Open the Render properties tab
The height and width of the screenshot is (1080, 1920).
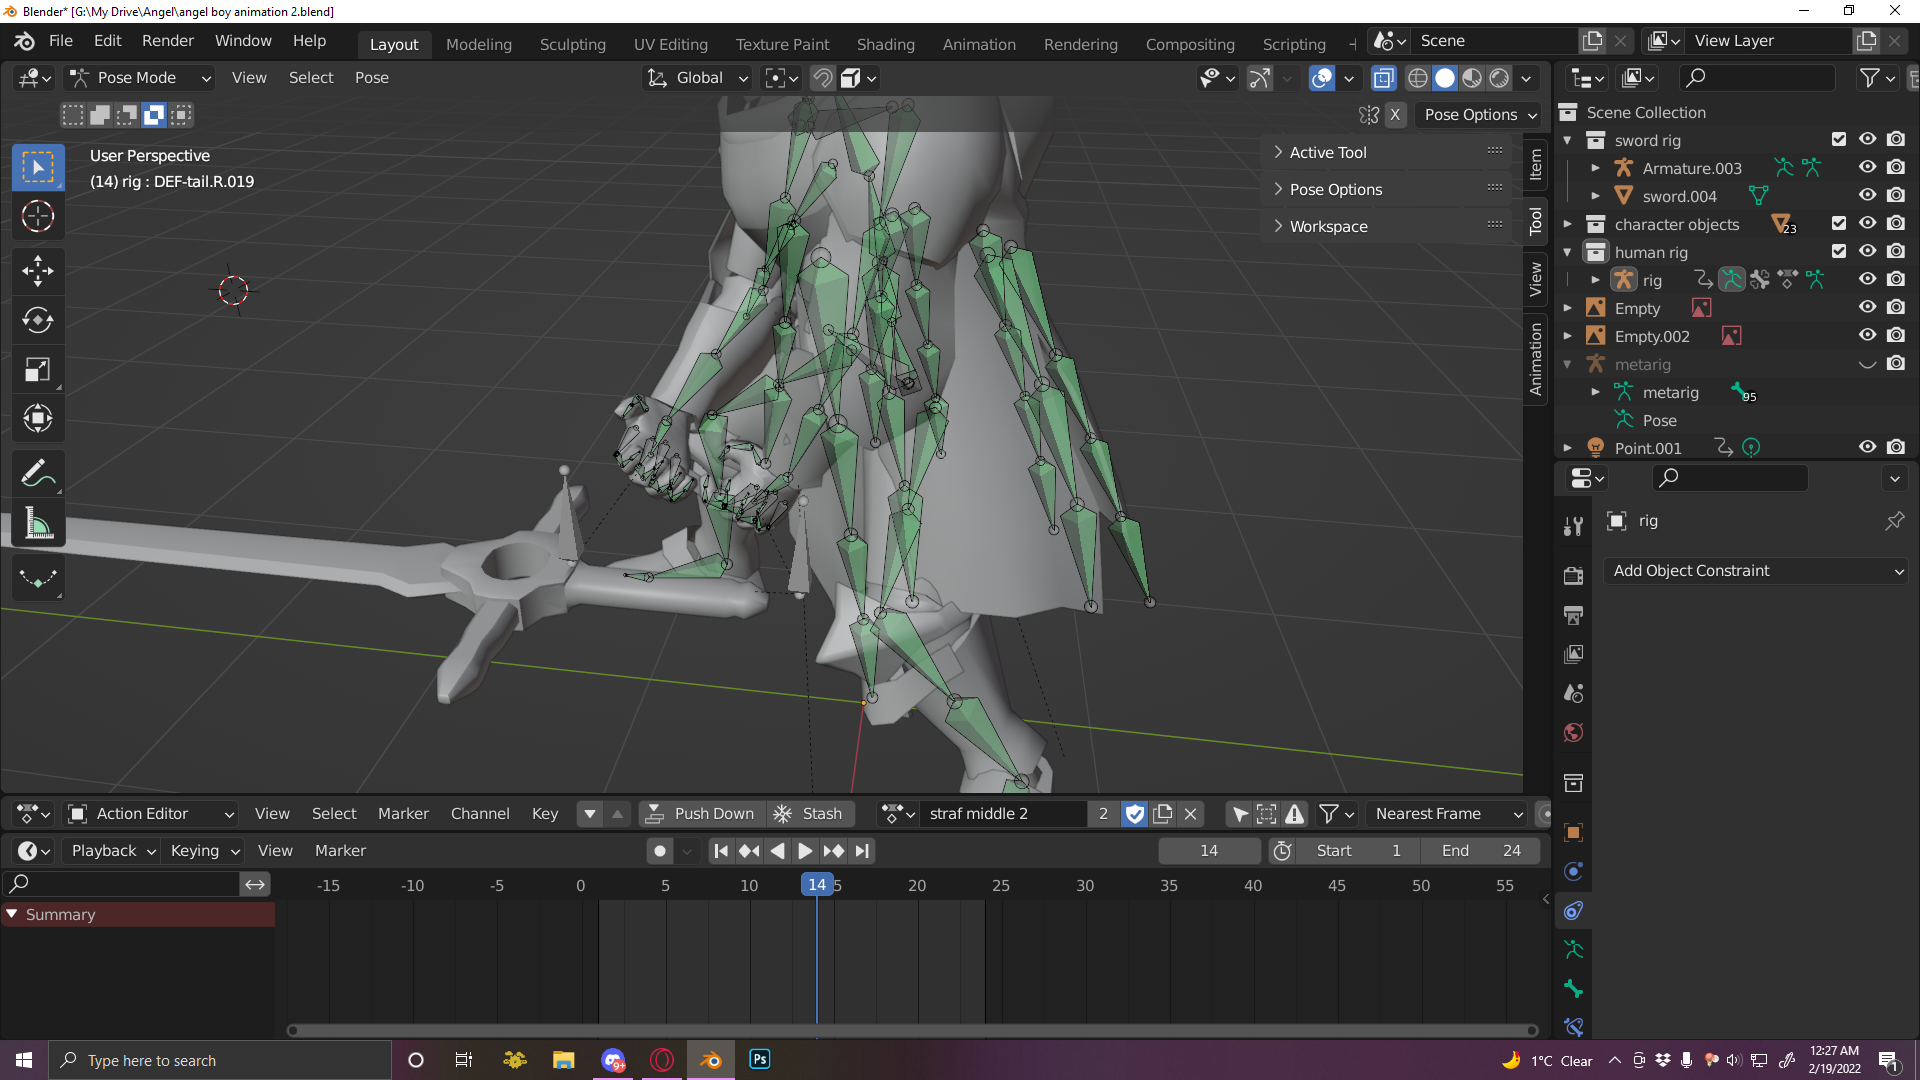pos(1573,575)
